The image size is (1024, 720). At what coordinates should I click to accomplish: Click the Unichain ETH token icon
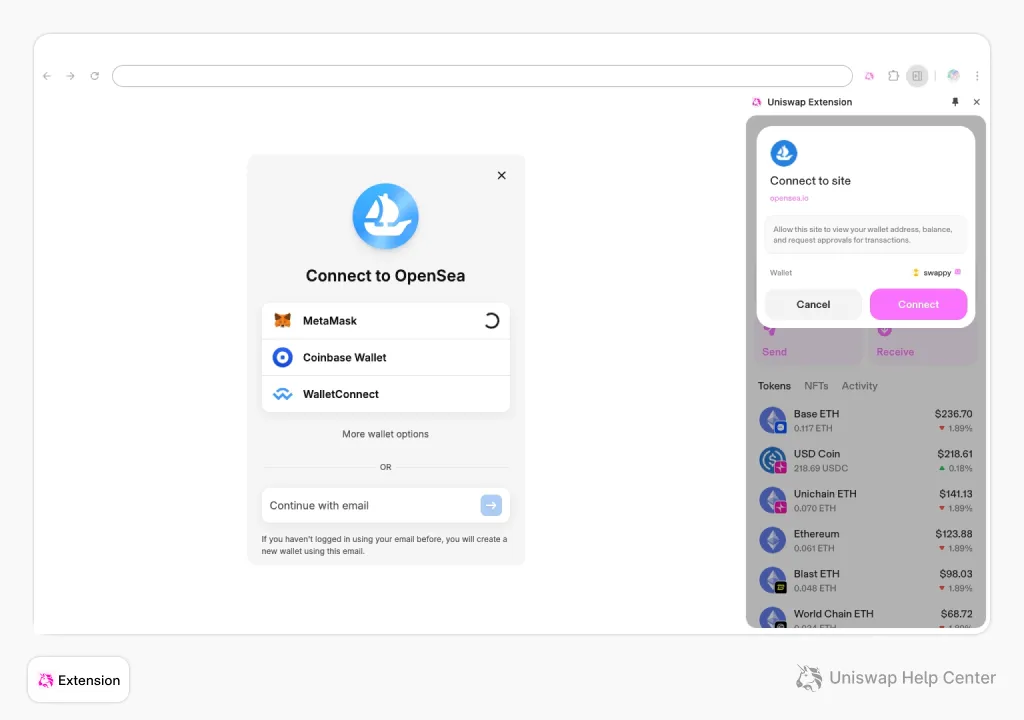tap(773, 500)
